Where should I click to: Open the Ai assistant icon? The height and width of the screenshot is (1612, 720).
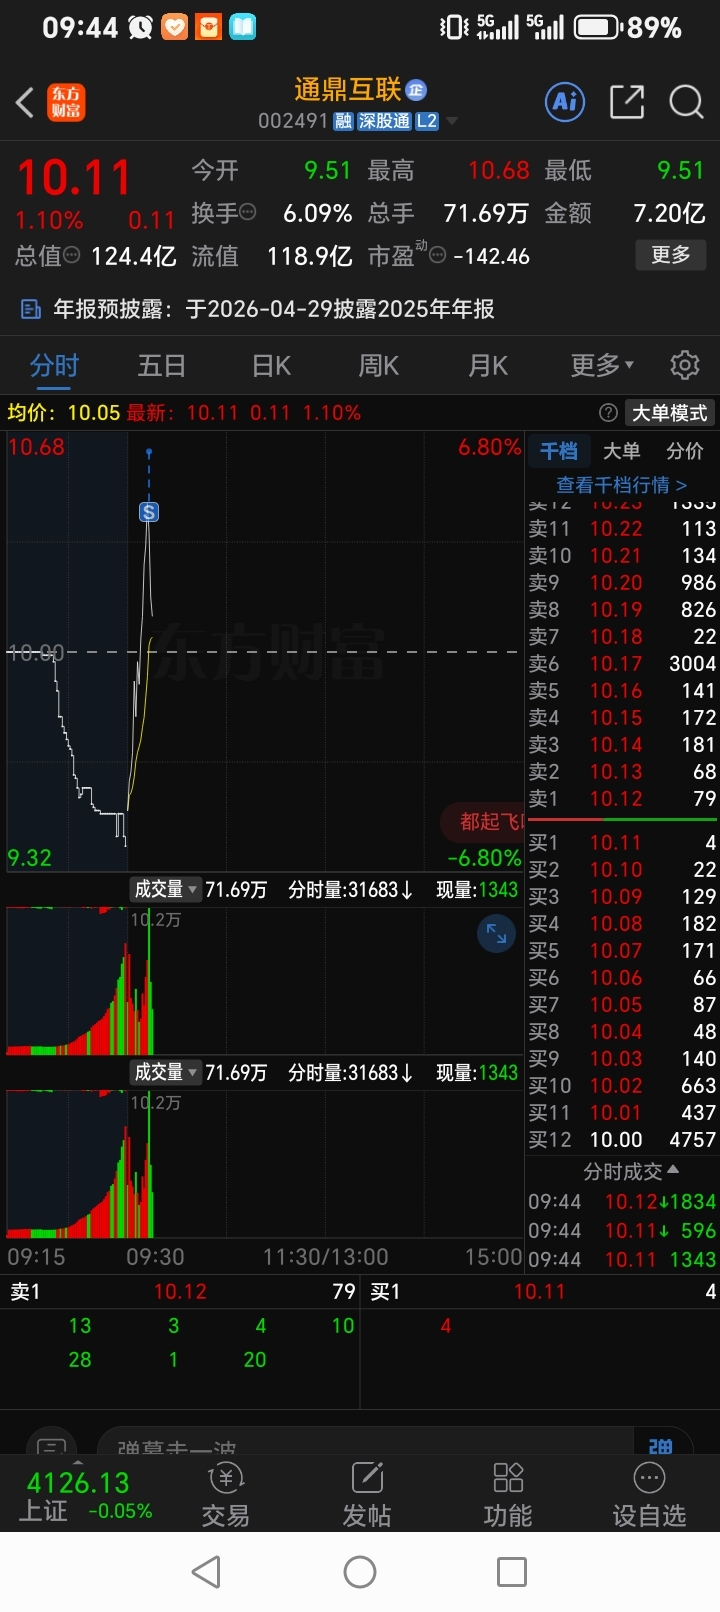tap(565, 101)
